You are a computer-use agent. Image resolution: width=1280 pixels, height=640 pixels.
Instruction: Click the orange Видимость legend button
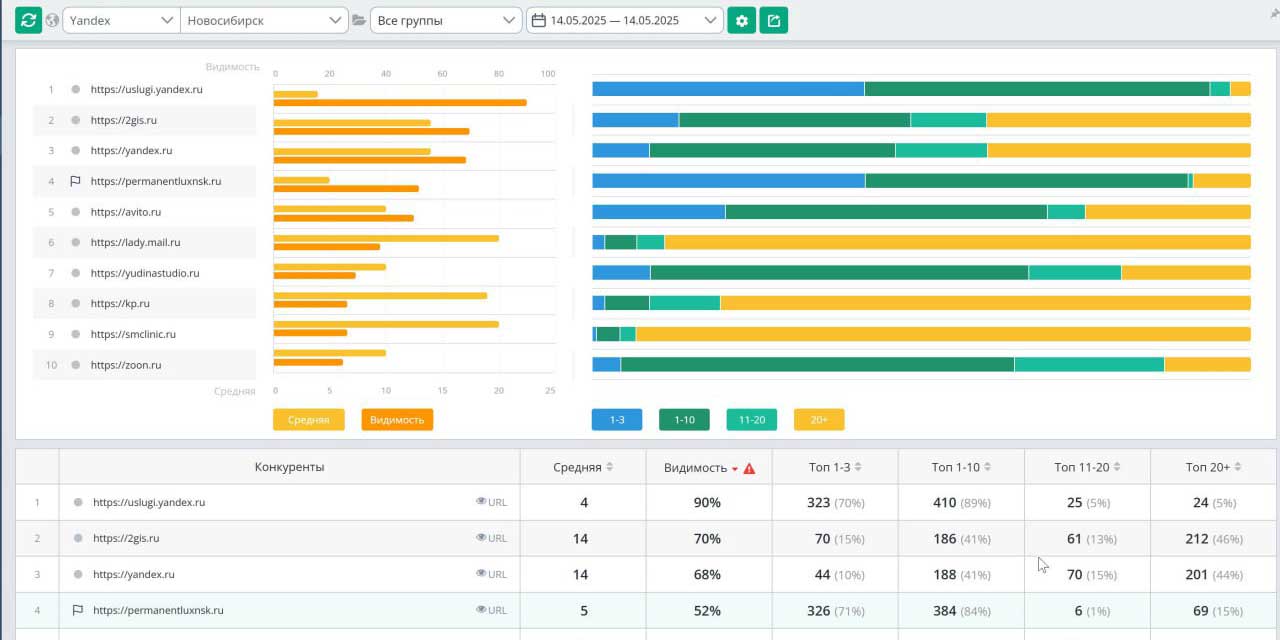pos(397,420)
